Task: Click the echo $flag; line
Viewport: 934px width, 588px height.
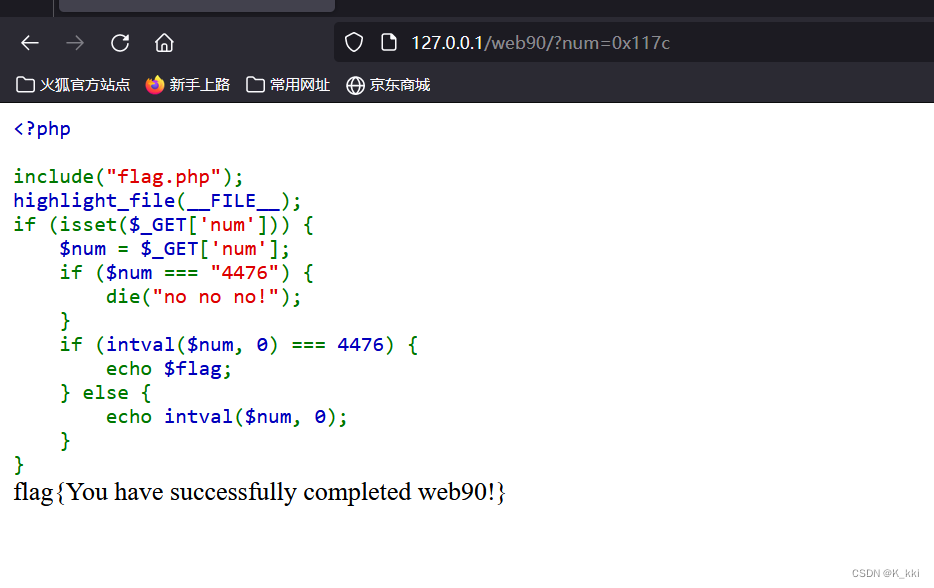Action: 169,369
